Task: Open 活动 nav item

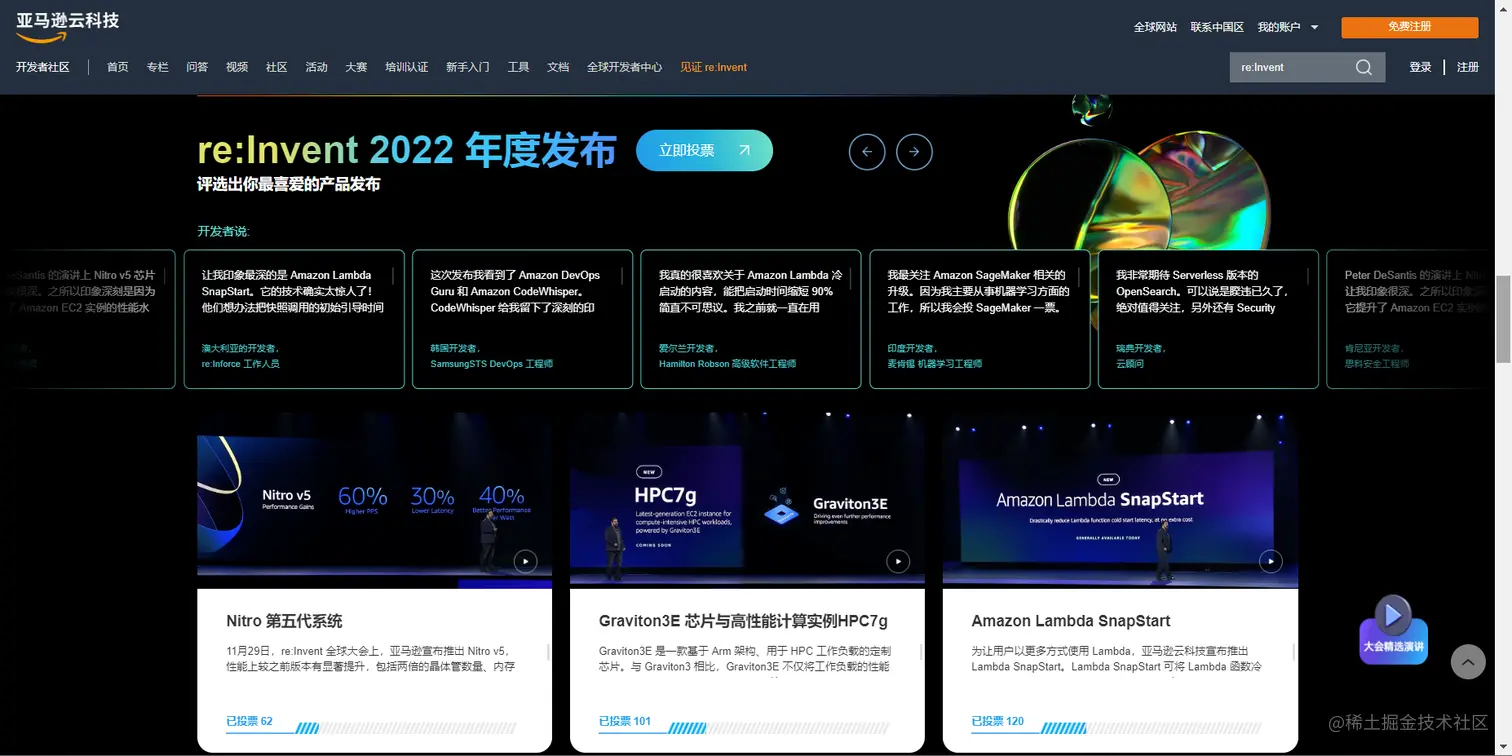Action: 317,67
